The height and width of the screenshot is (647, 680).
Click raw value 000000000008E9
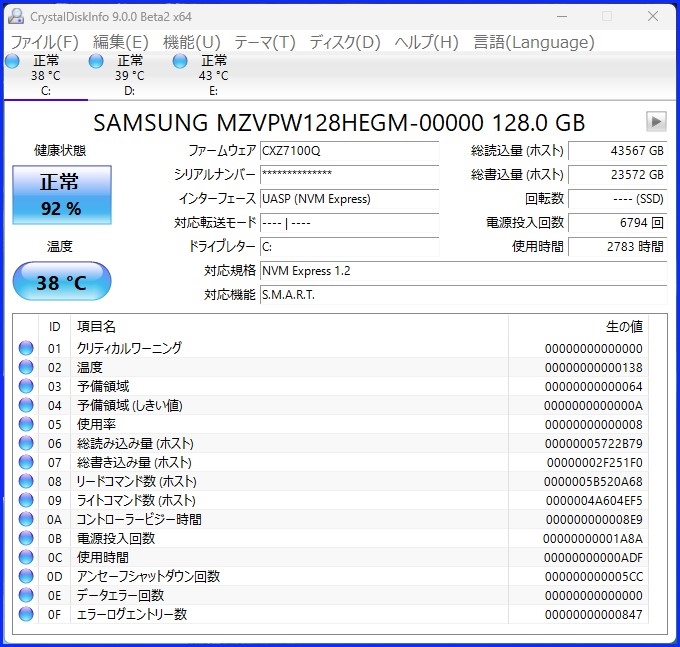[x=594, y=520]
